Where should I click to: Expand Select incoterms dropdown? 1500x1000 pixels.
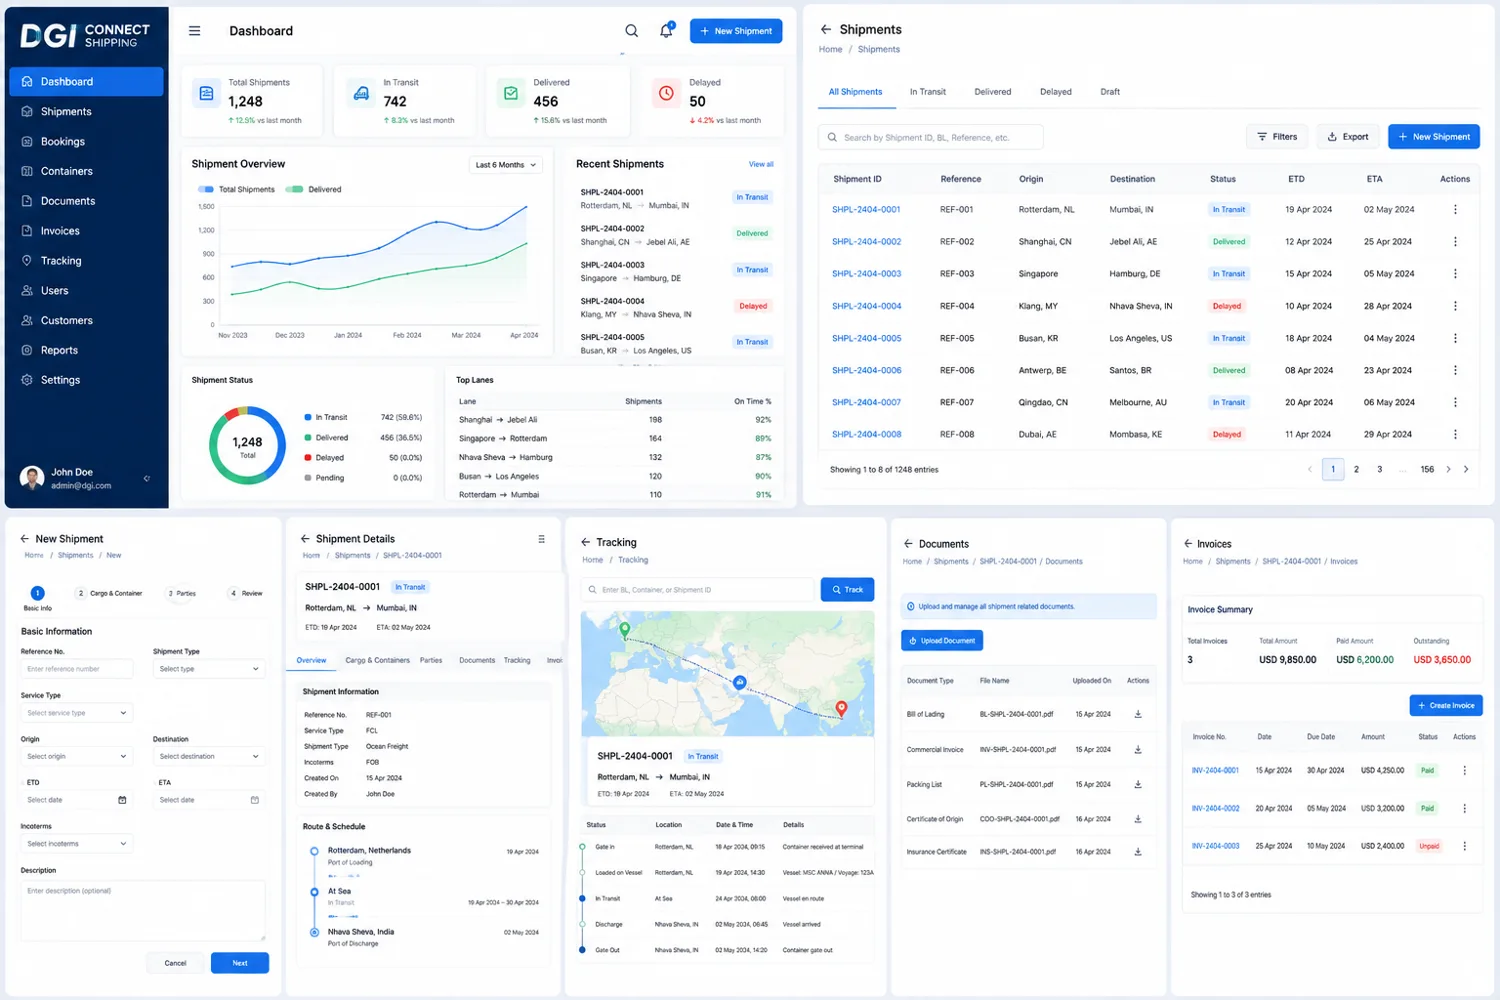pos(77,844)
